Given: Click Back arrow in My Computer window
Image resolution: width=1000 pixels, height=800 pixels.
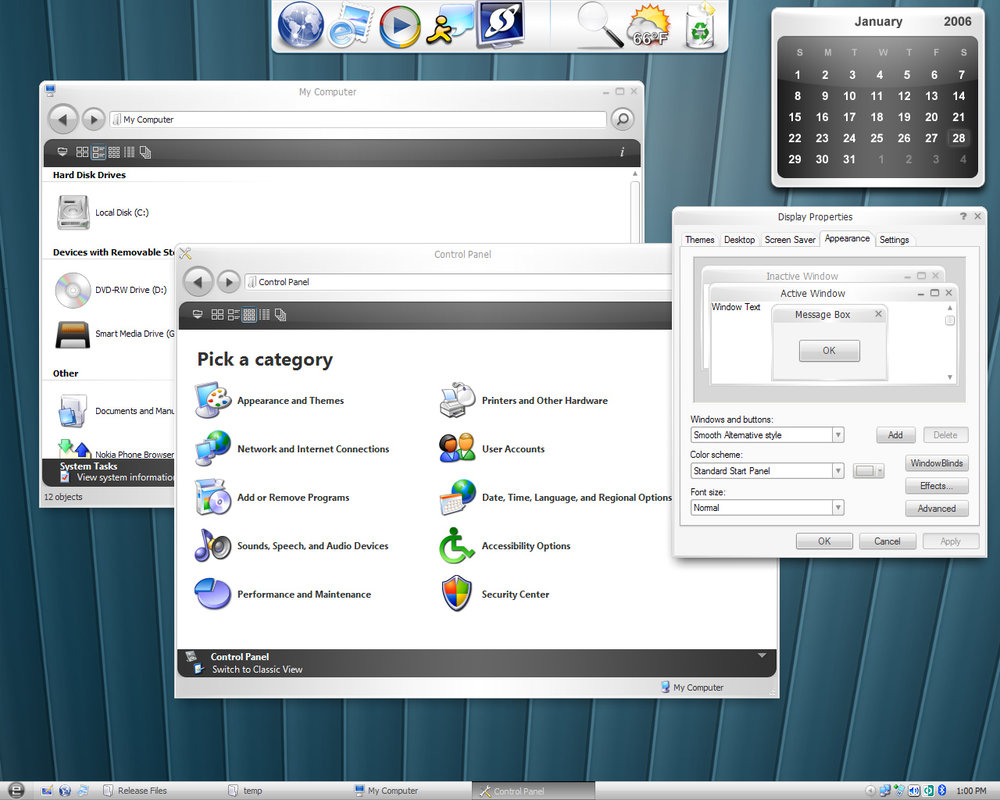Looking at the screenshot, I should [x=62, y=119].
